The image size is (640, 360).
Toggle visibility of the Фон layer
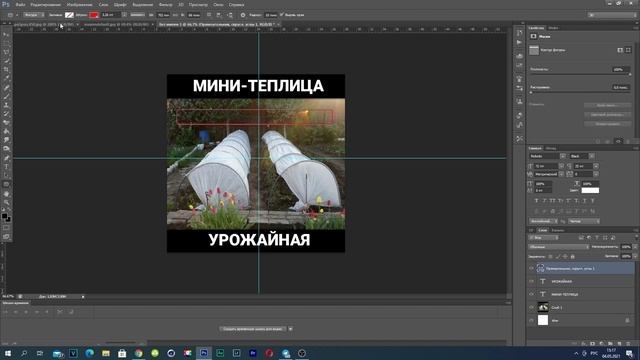tap(531, 320)
